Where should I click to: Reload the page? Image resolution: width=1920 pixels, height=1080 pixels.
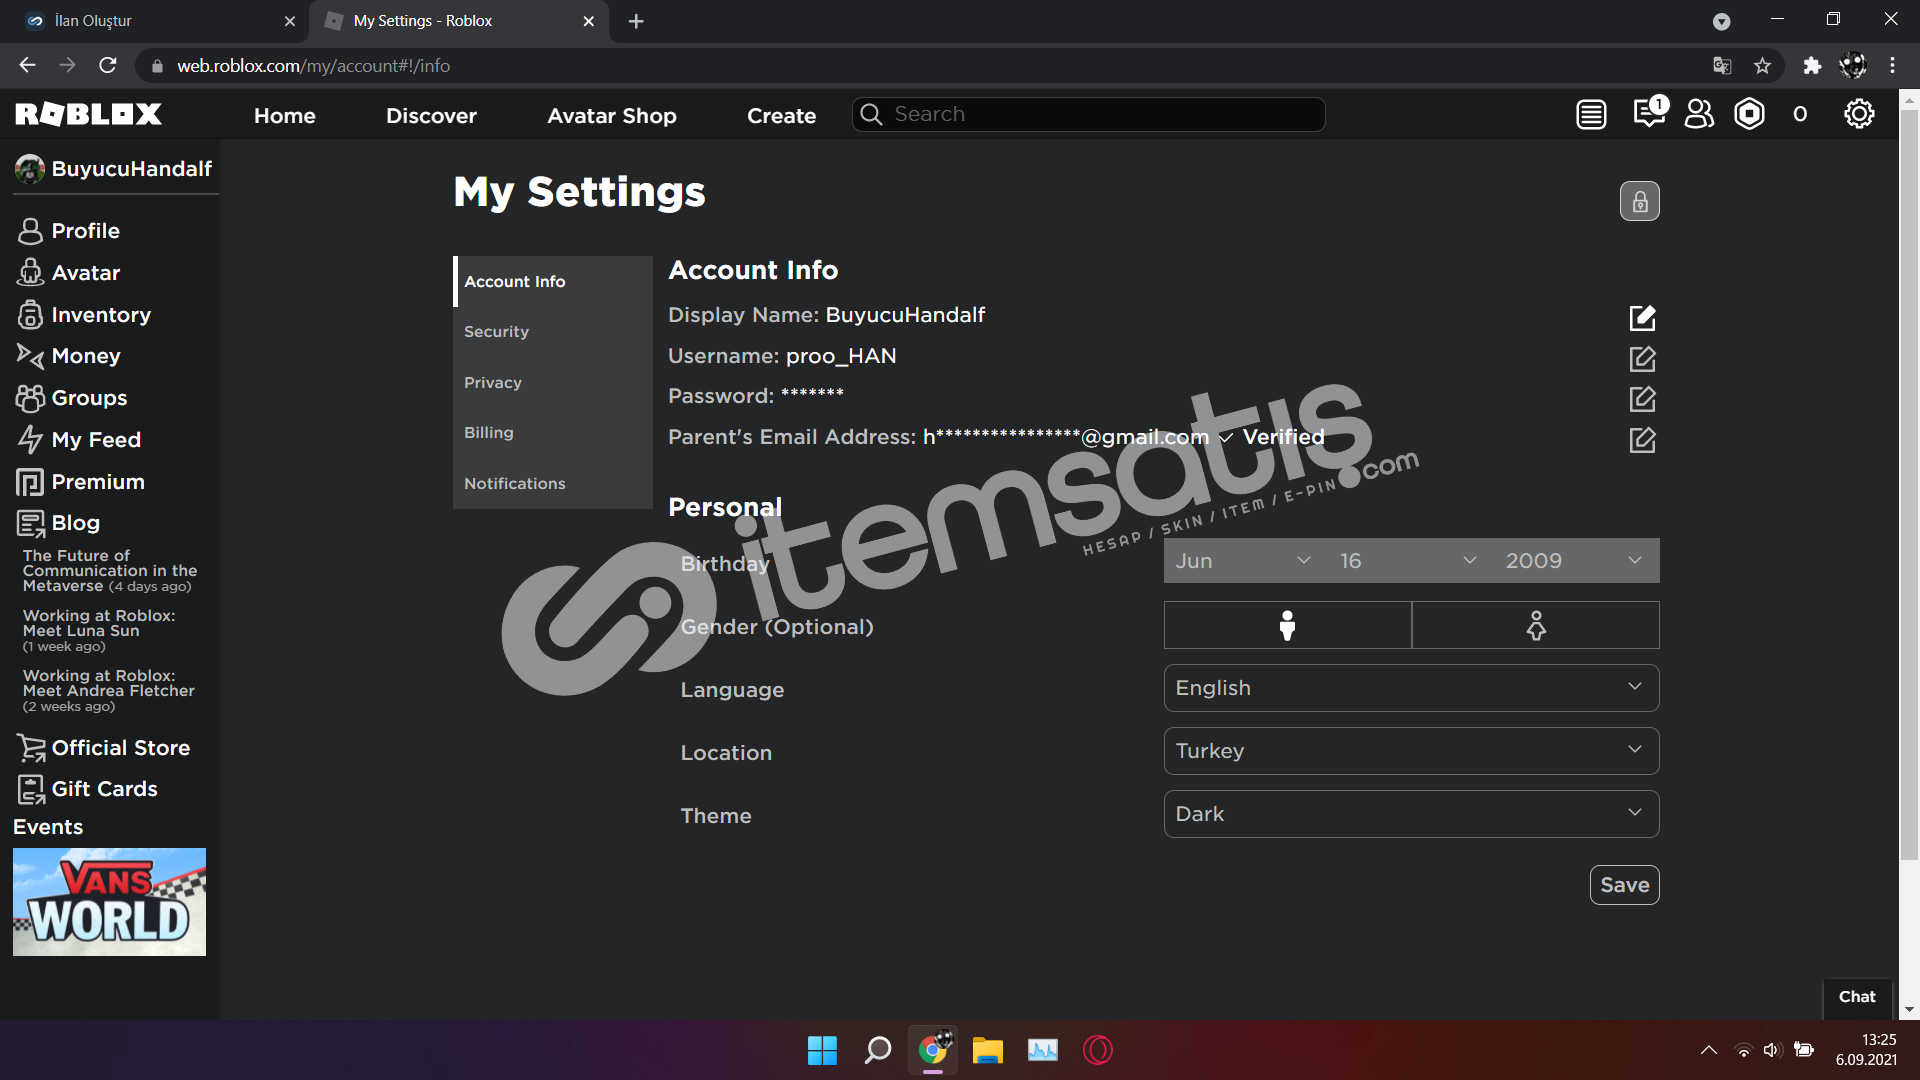(x=108, y=66)
